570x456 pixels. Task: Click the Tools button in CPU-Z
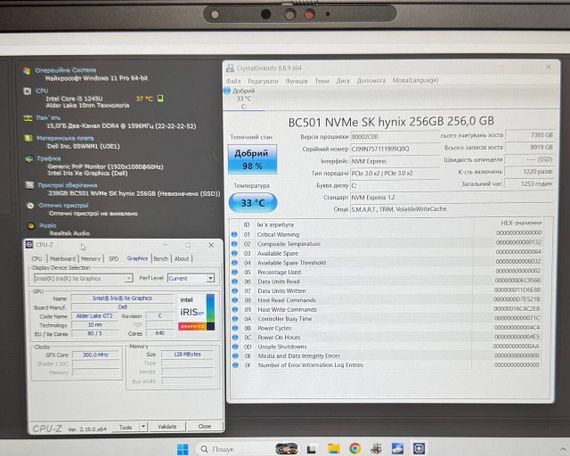click(125, 427)
